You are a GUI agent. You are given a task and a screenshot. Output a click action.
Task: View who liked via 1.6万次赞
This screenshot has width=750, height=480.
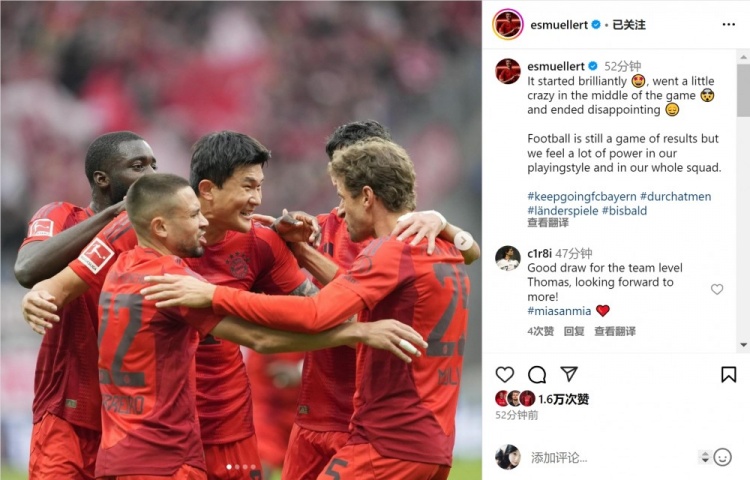point(563,399)
